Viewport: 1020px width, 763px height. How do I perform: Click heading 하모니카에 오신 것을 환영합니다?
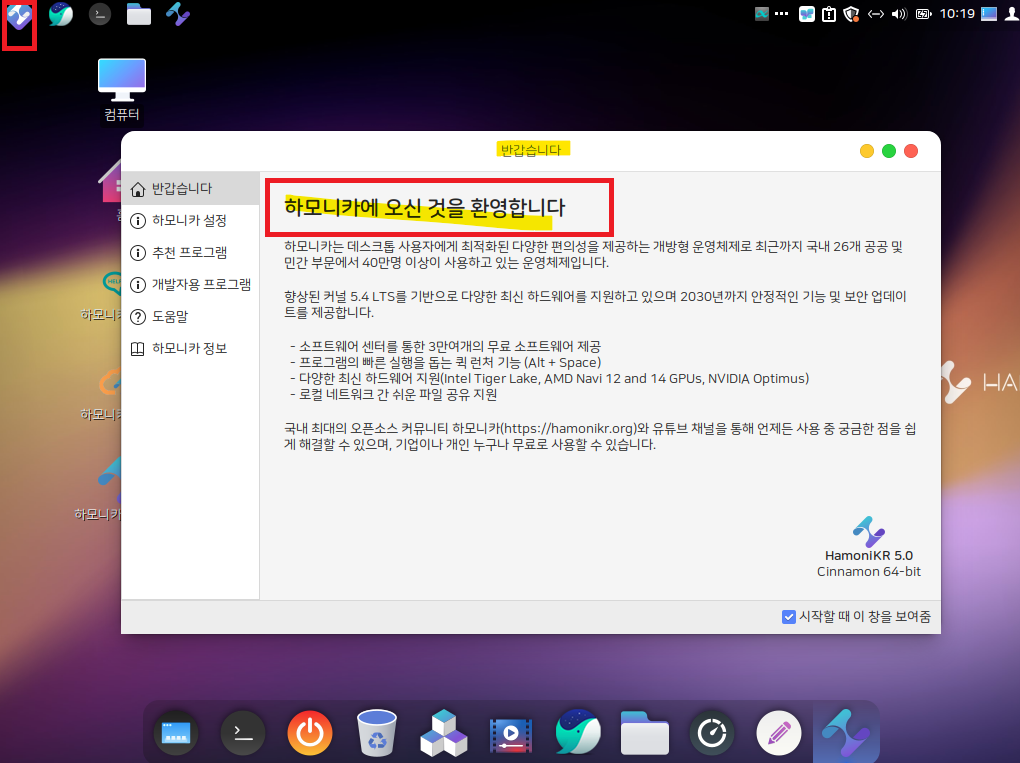pyautogui.click(x=425, y=207)
